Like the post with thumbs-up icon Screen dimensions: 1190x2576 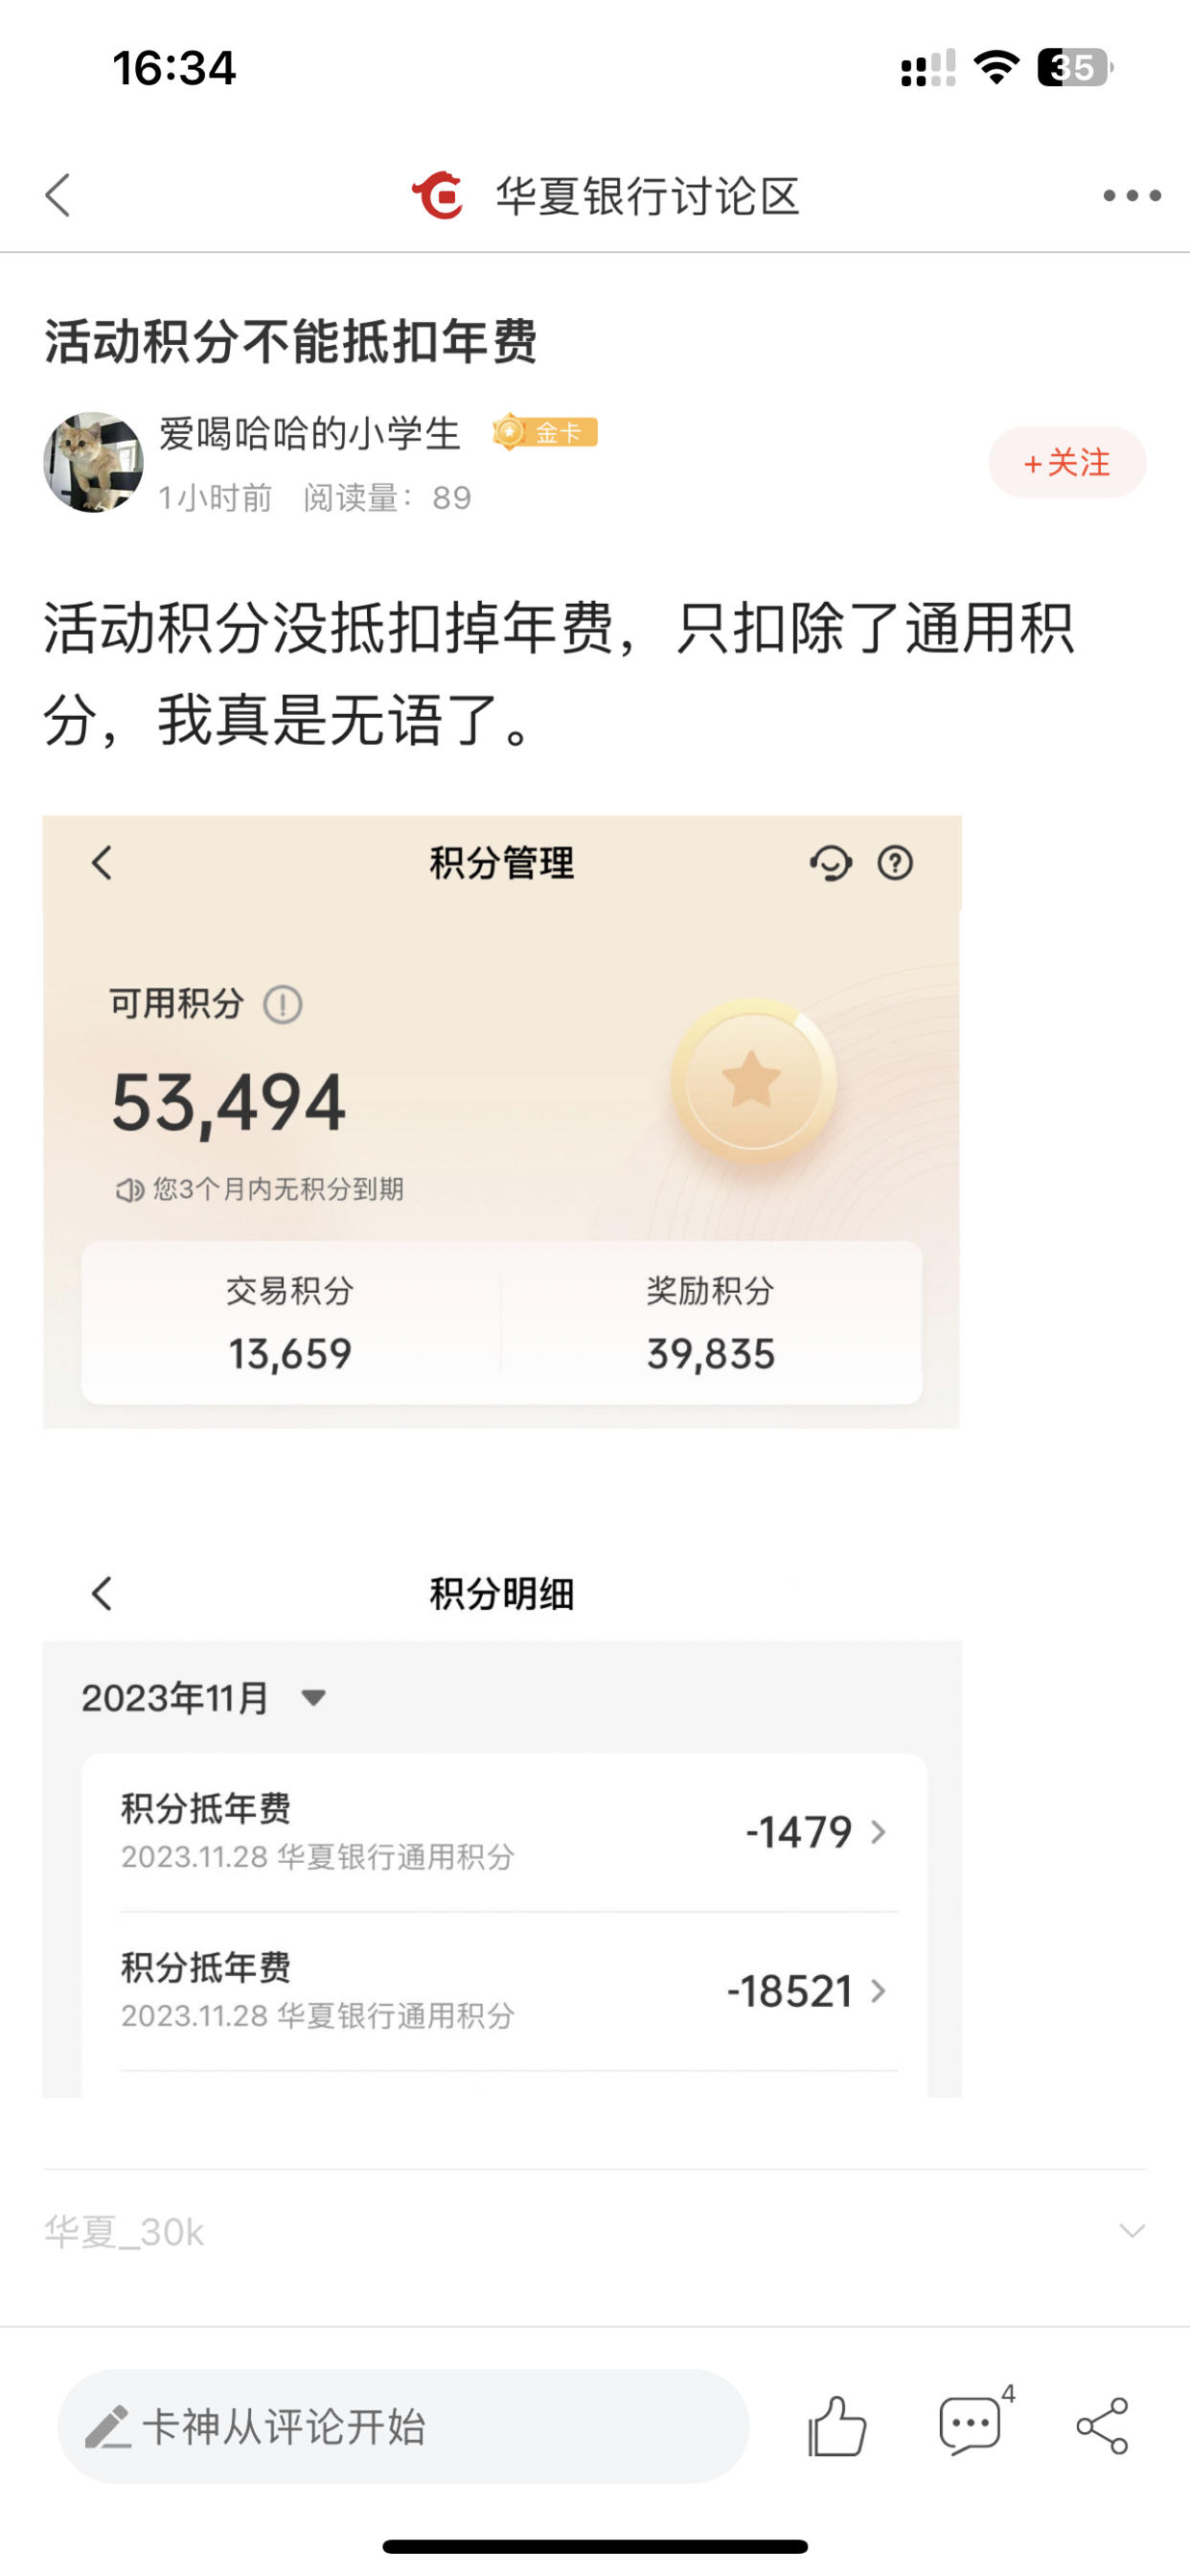tap(836, 2425)
